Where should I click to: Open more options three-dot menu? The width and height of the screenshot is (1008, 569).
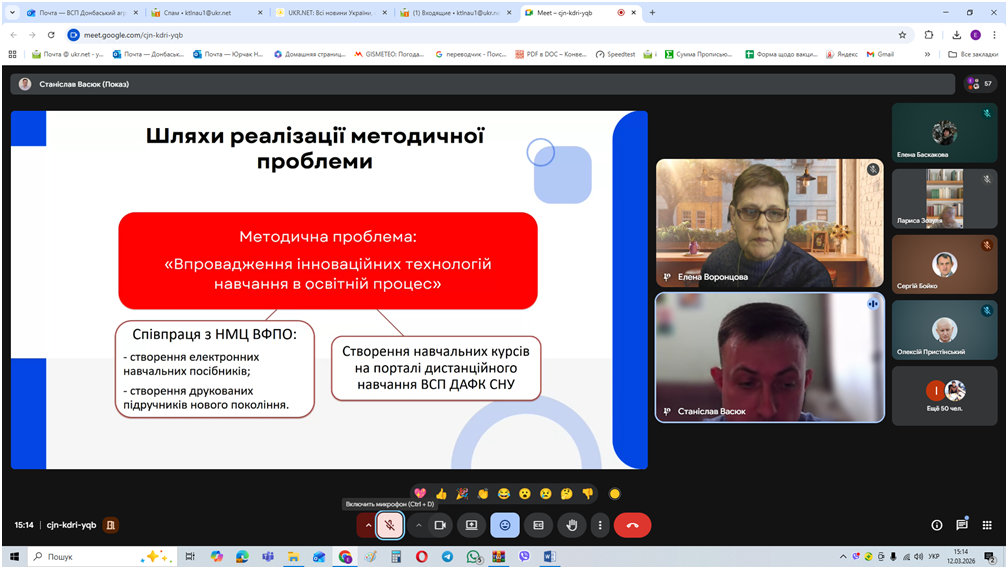pos(600,525)
